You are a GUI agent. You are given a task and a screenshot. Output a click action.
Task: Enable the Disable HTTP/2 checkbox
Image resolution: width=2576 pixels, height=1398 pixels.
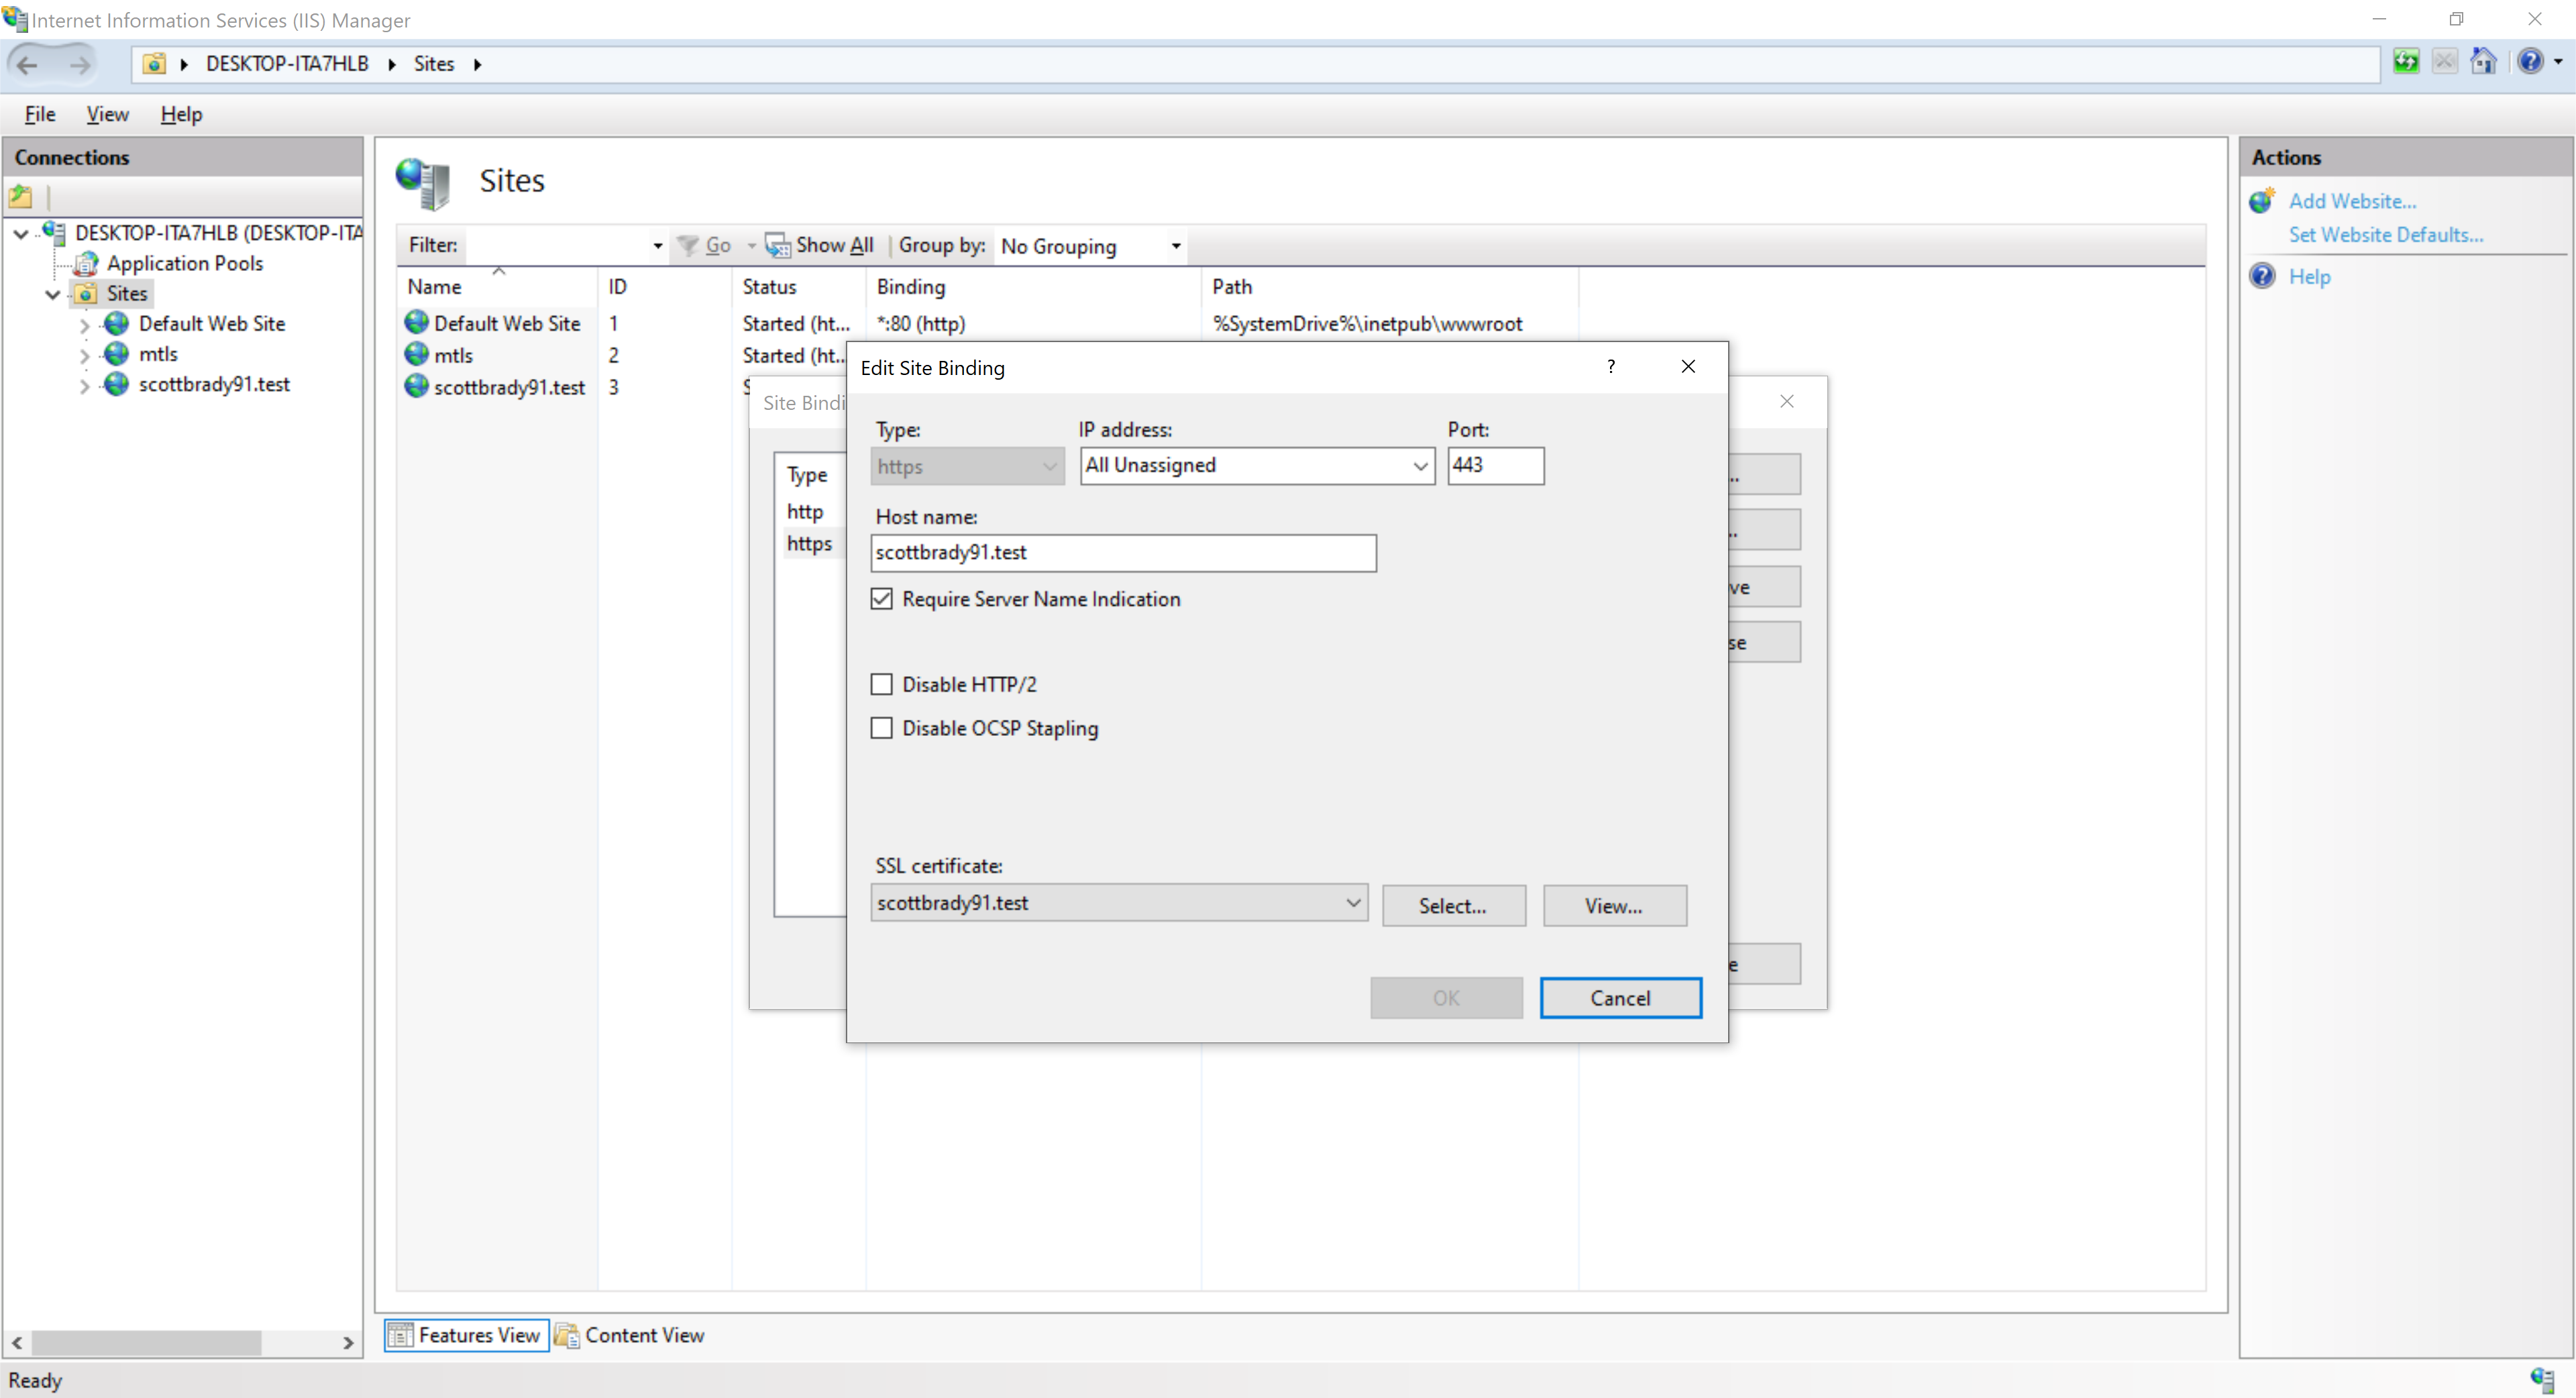coord(881,684)
